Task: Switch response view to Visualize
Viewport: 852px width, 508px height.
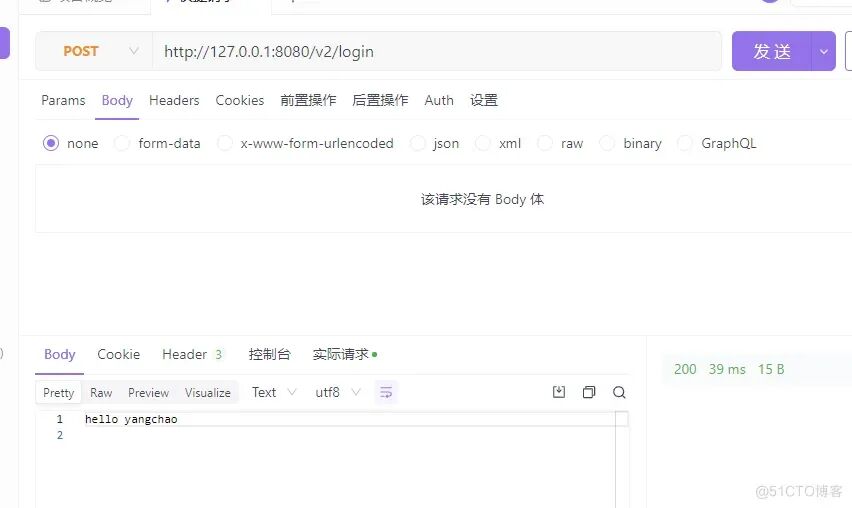Action: 208,393
